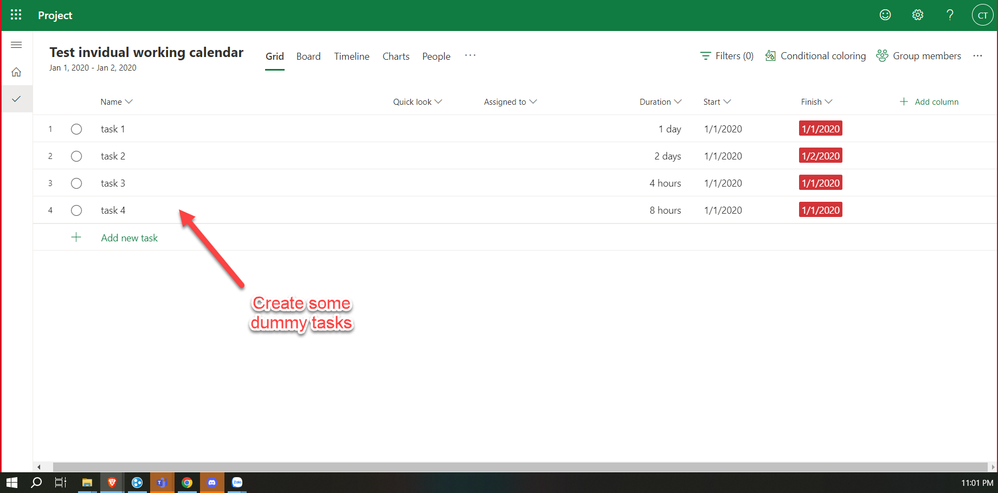Click the 2 days duration cell

[x=667, y=156]
